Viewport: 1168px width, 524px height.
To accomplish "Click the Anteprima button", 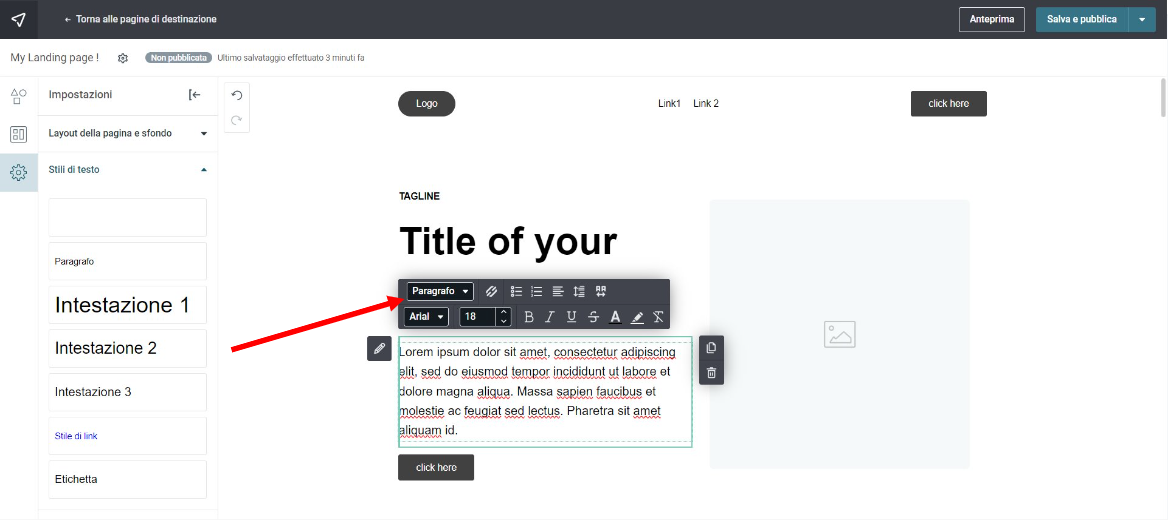I will [x=992, y=19].
